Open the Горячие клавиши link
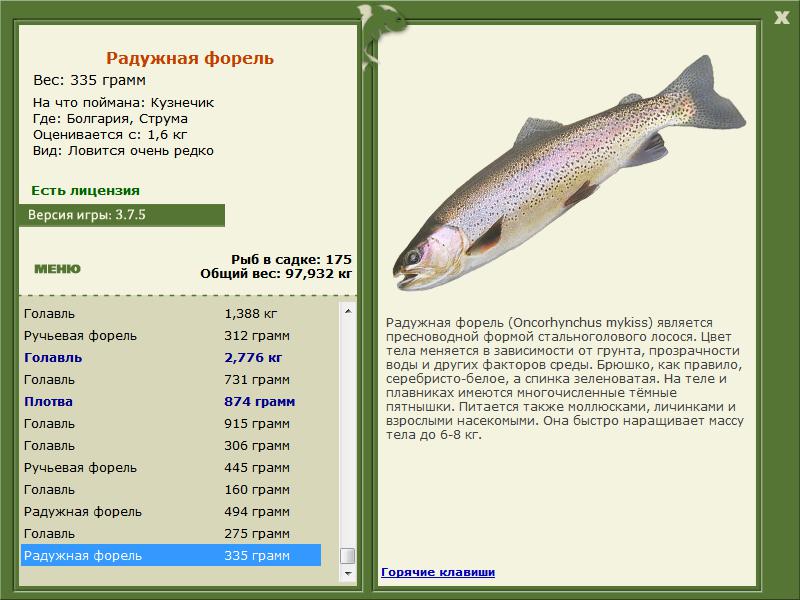The width and height of the screenshot is (800, 600). 438,572
